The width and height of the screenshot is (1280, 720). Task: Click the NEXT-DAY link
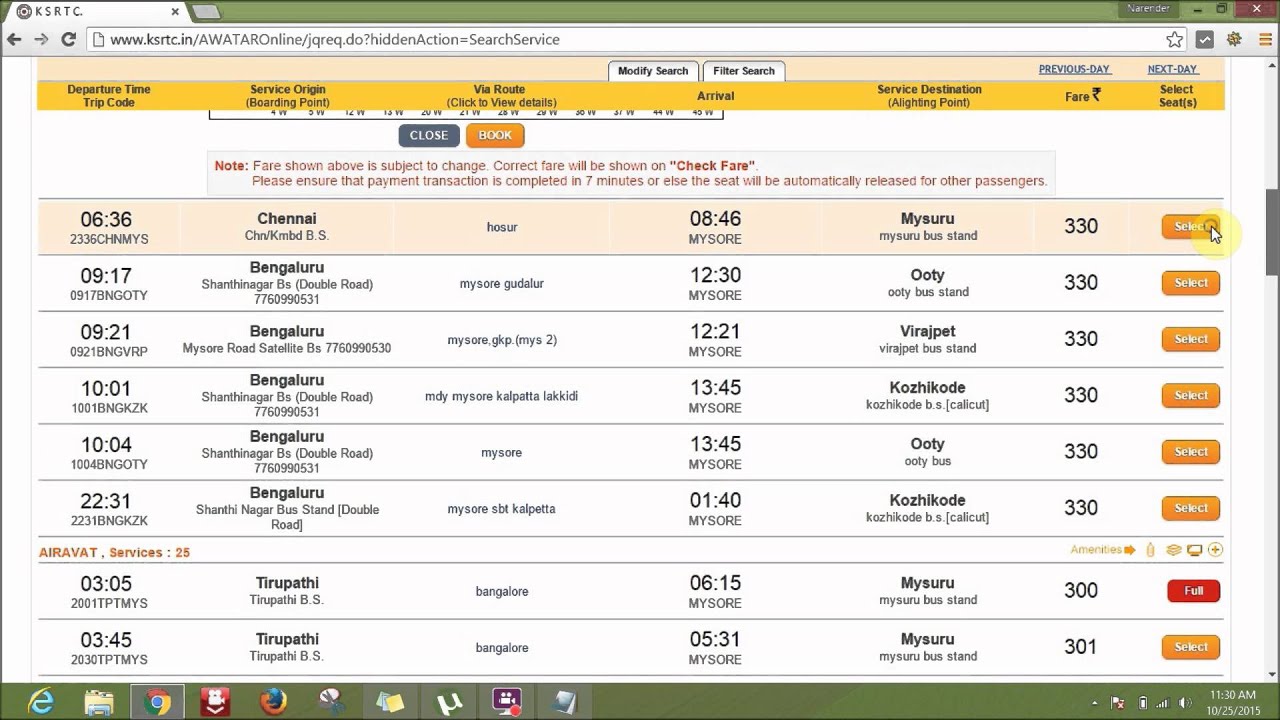(x=1172, y=69)
